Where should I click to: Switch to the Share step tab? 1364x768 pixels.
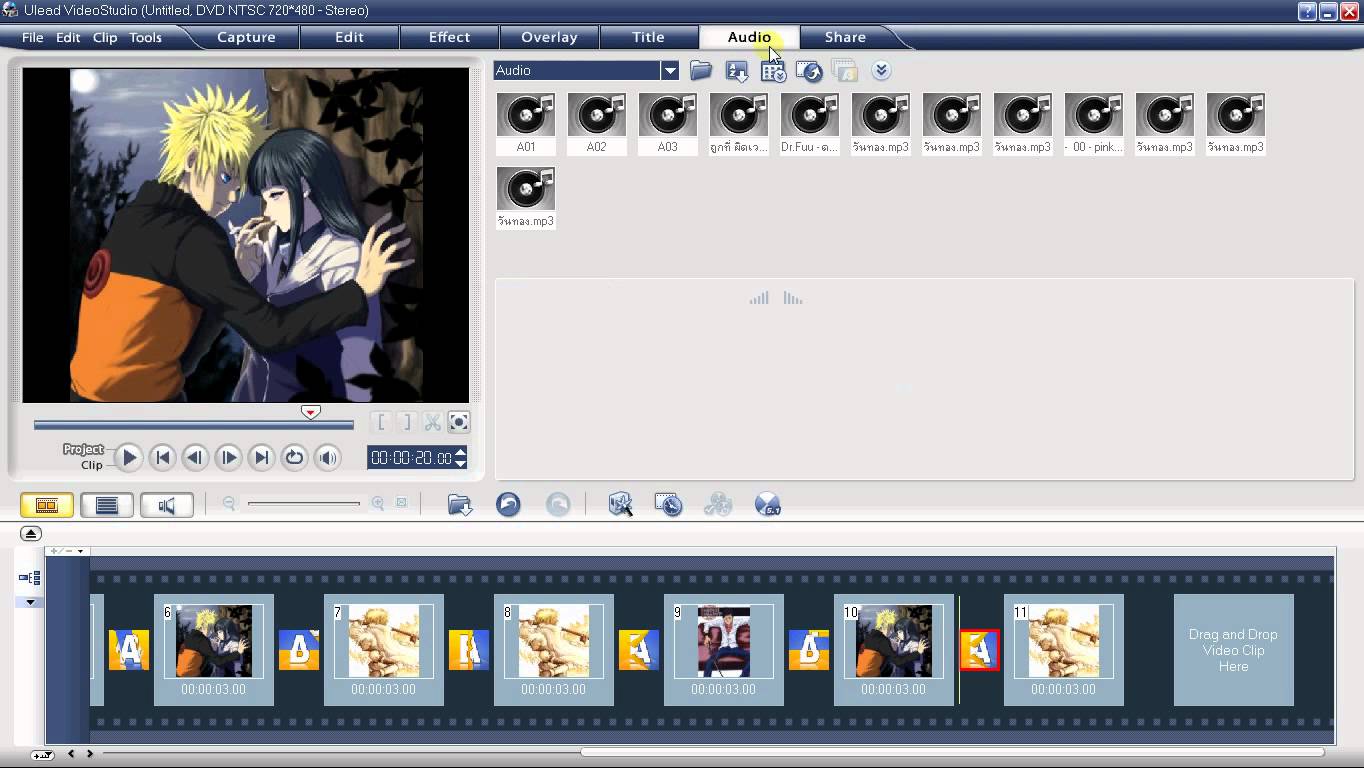click(845, 37)
